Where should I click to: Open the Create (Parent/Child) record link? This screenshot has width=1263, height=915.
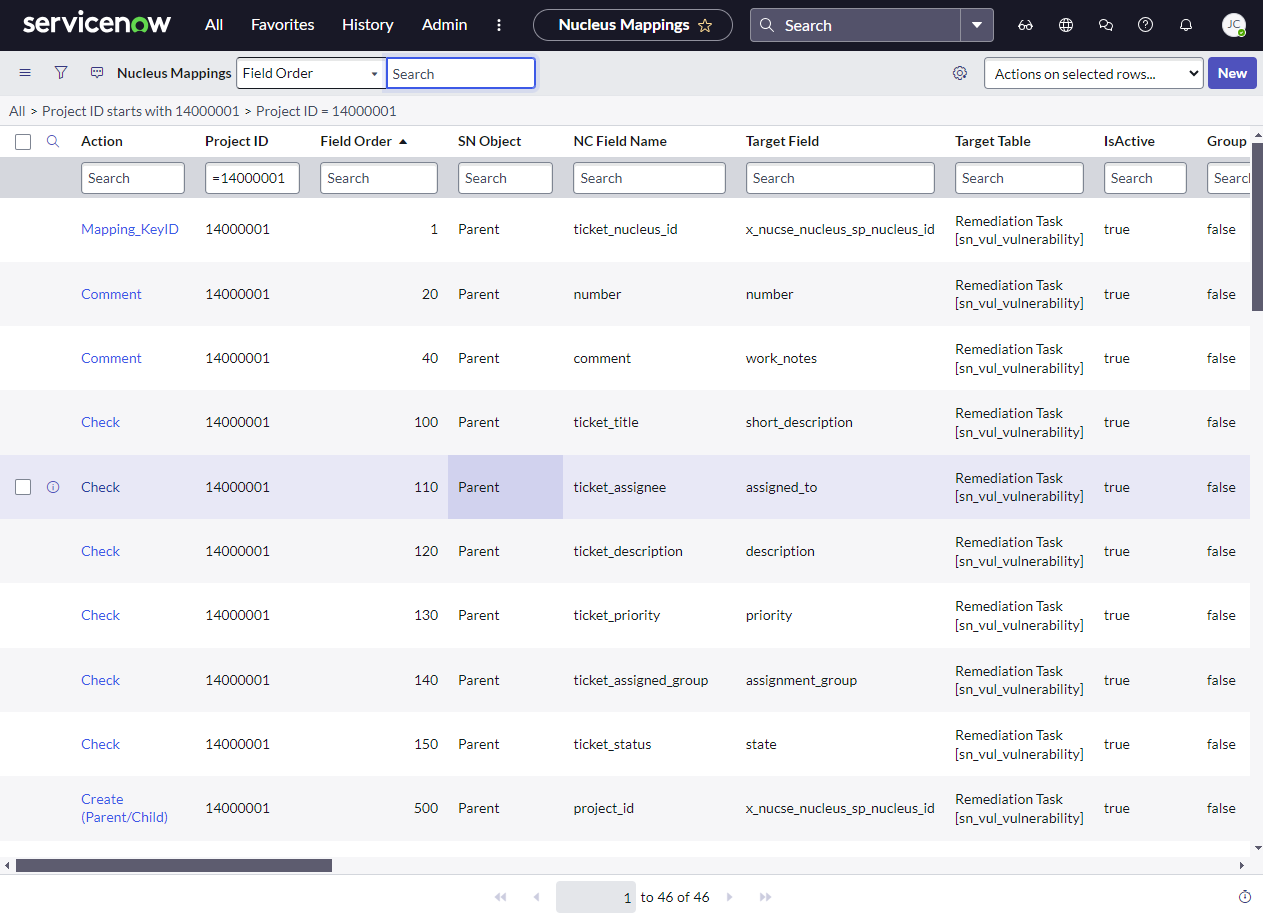(124, 808)
